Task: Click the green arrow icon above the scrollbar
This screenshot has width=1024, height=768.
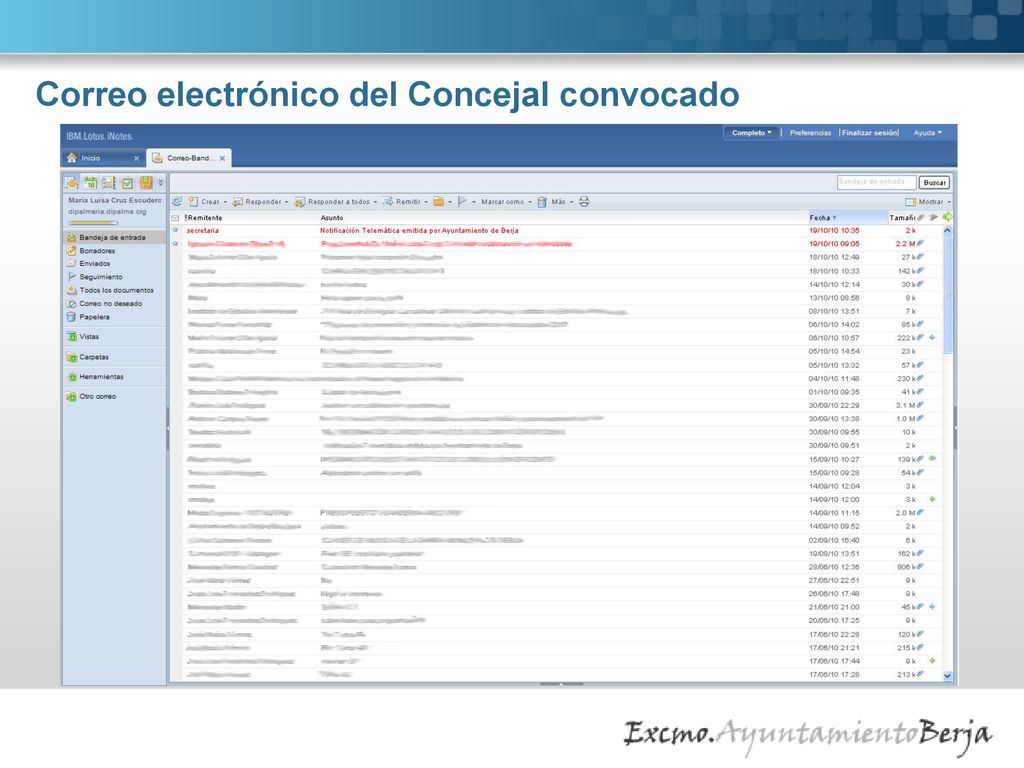Action: 948,217
